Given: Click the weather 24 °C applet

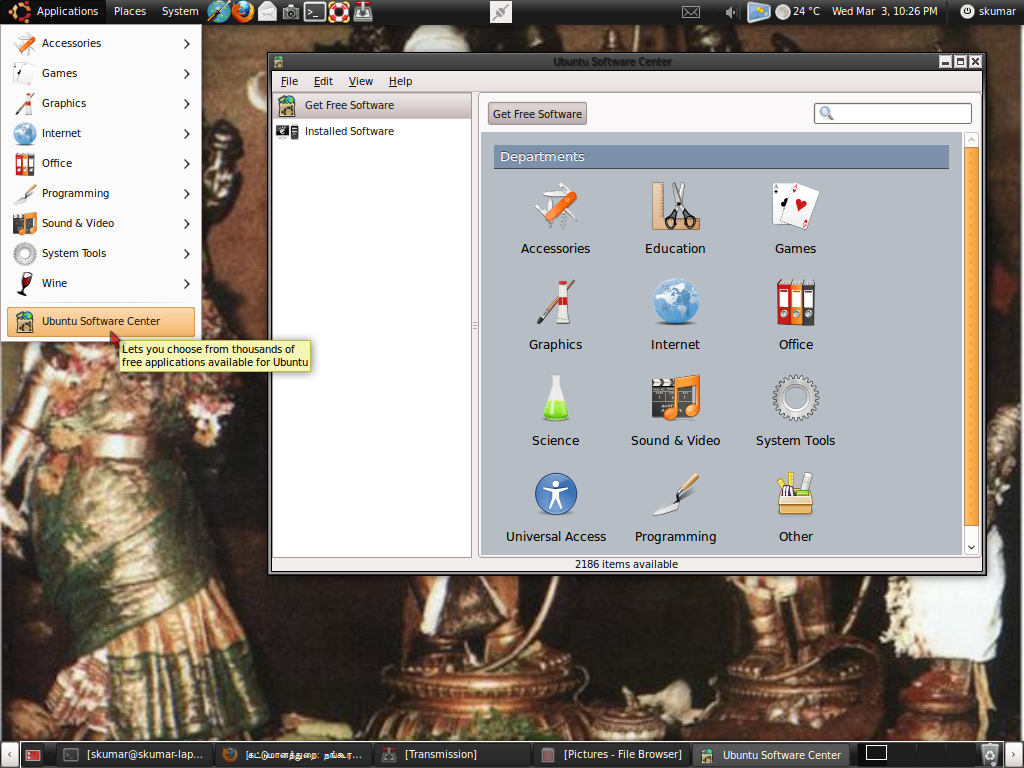Looking at the screenshot, I should tap(797, 11).
